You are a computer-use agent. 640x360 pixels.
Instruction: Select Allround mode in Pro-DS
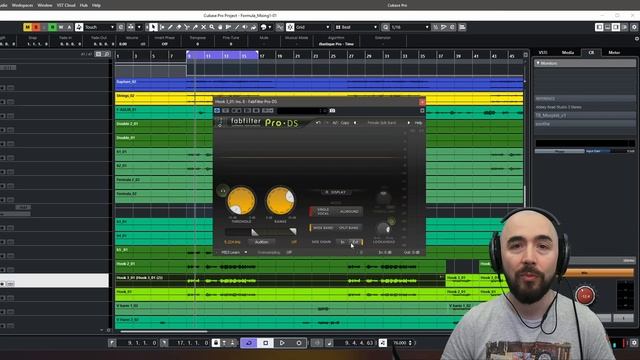coord(349,211)
